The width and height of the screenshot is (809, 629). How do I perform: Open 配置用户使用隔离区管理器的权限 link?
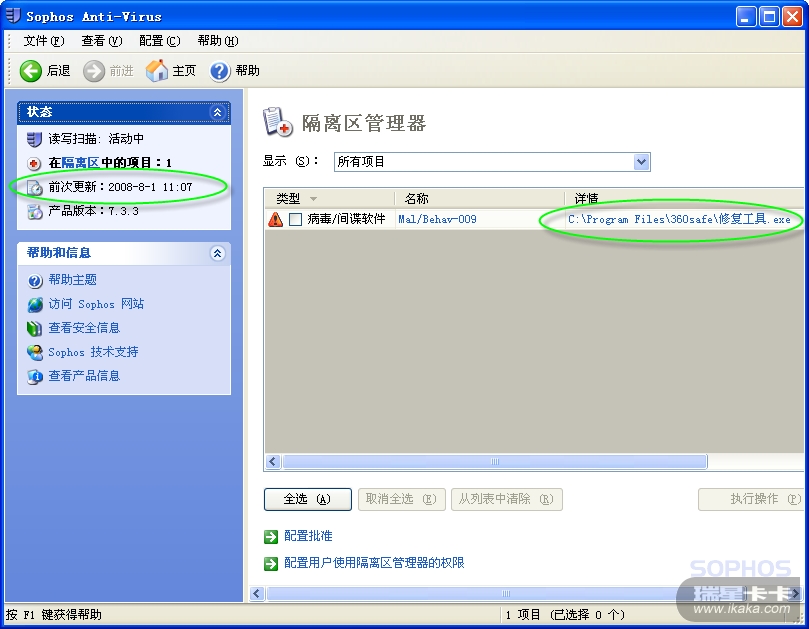(x=374, y=563)
